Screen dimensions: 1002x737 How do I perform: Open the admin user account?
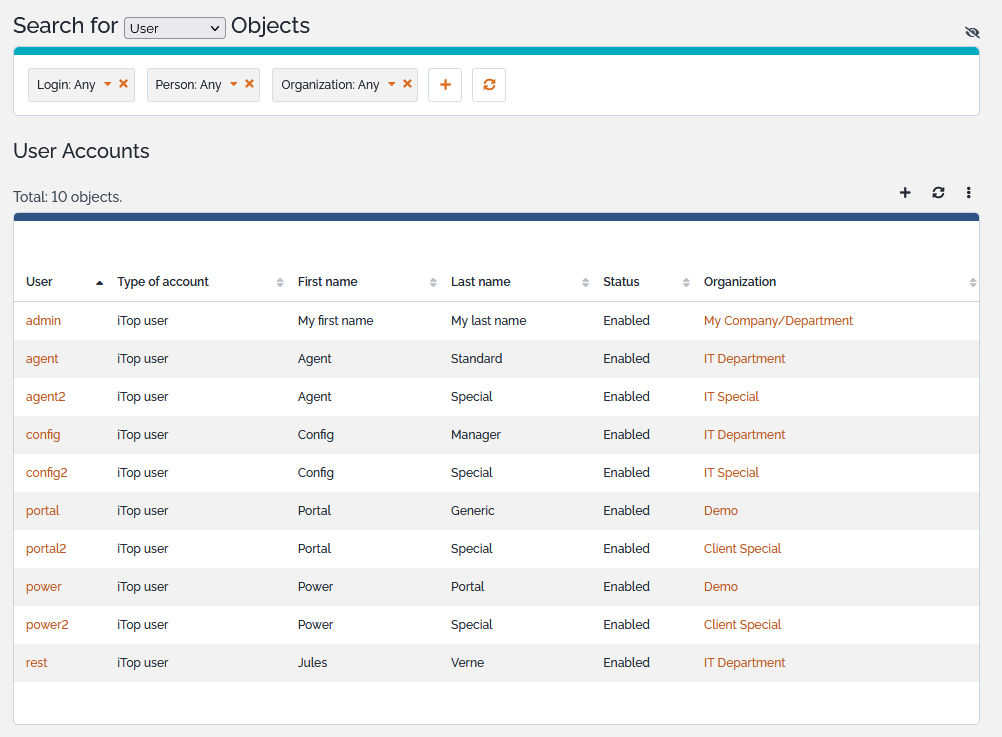(x=43, y=321)
